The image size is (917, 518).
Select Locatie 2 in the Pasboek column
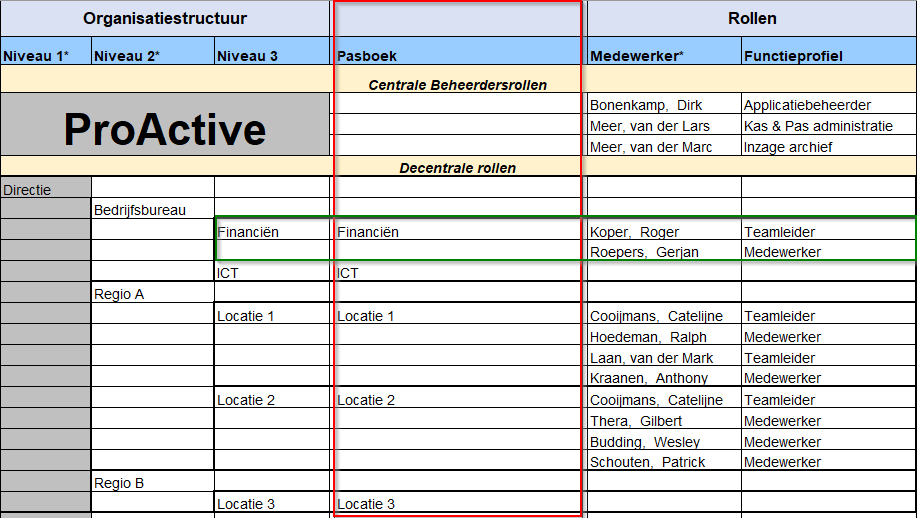click(458, 398)
